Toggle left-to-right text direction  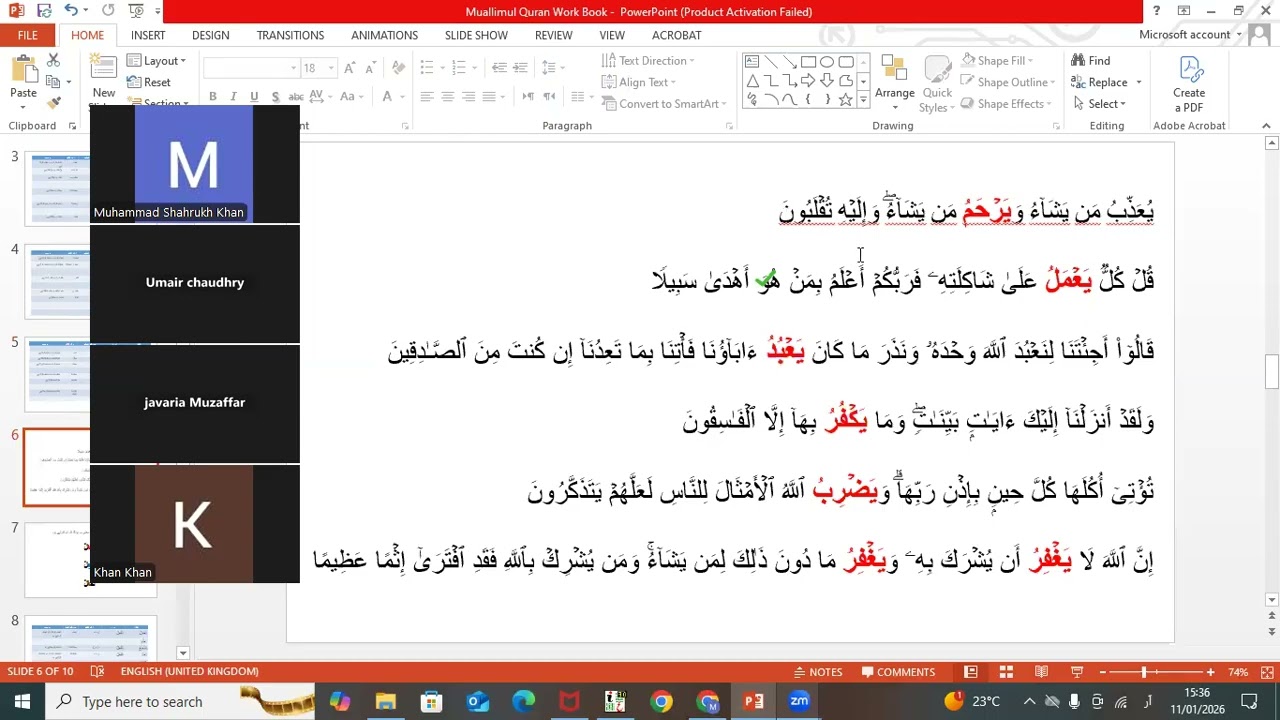(x=529, y=97)
